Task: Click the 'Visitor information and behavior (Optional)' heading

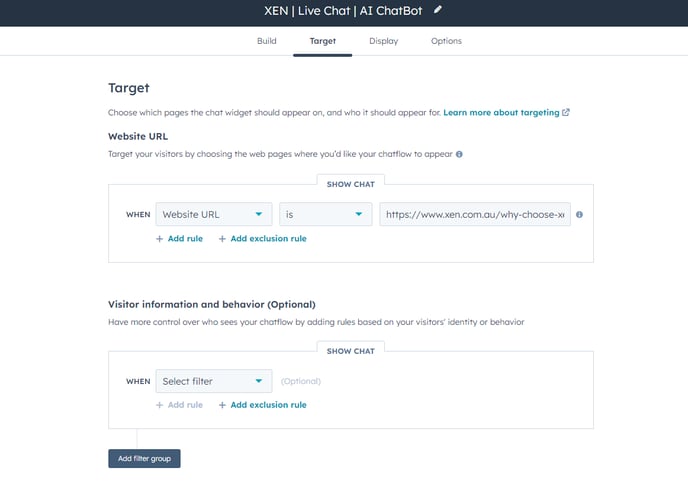Action: coord(212,304)
